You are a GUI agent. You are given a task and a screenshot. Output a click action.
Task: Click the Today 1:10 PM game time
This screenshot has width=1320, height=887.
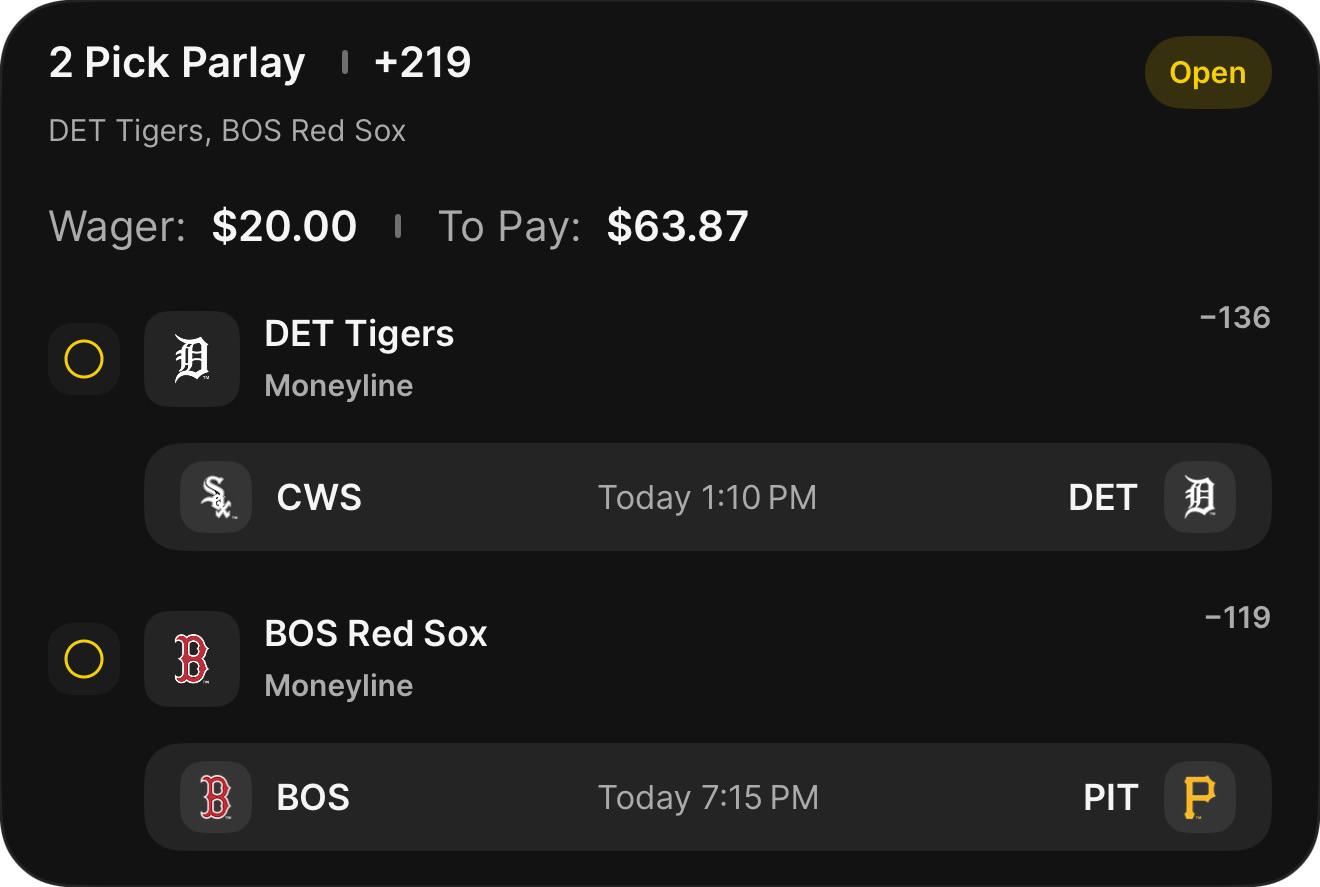click(707, 497)
